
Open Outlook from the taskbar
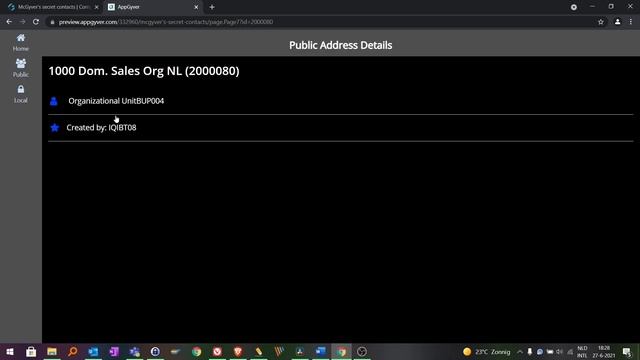tap(93, 351)
